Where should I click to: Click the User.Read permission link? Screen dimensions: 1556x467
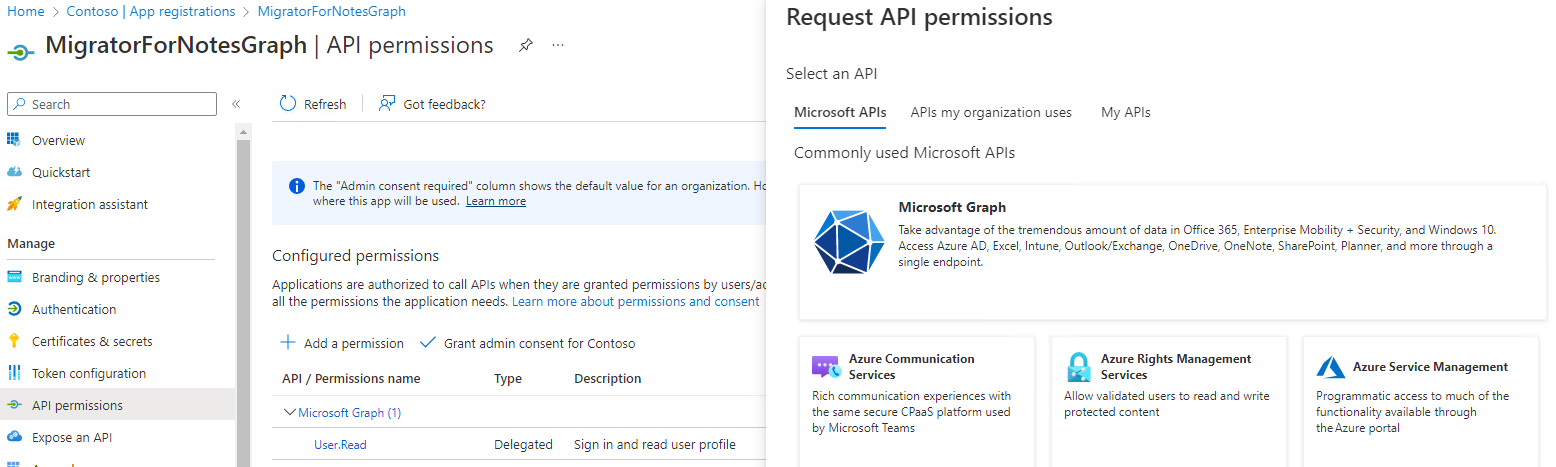[340, 444]
